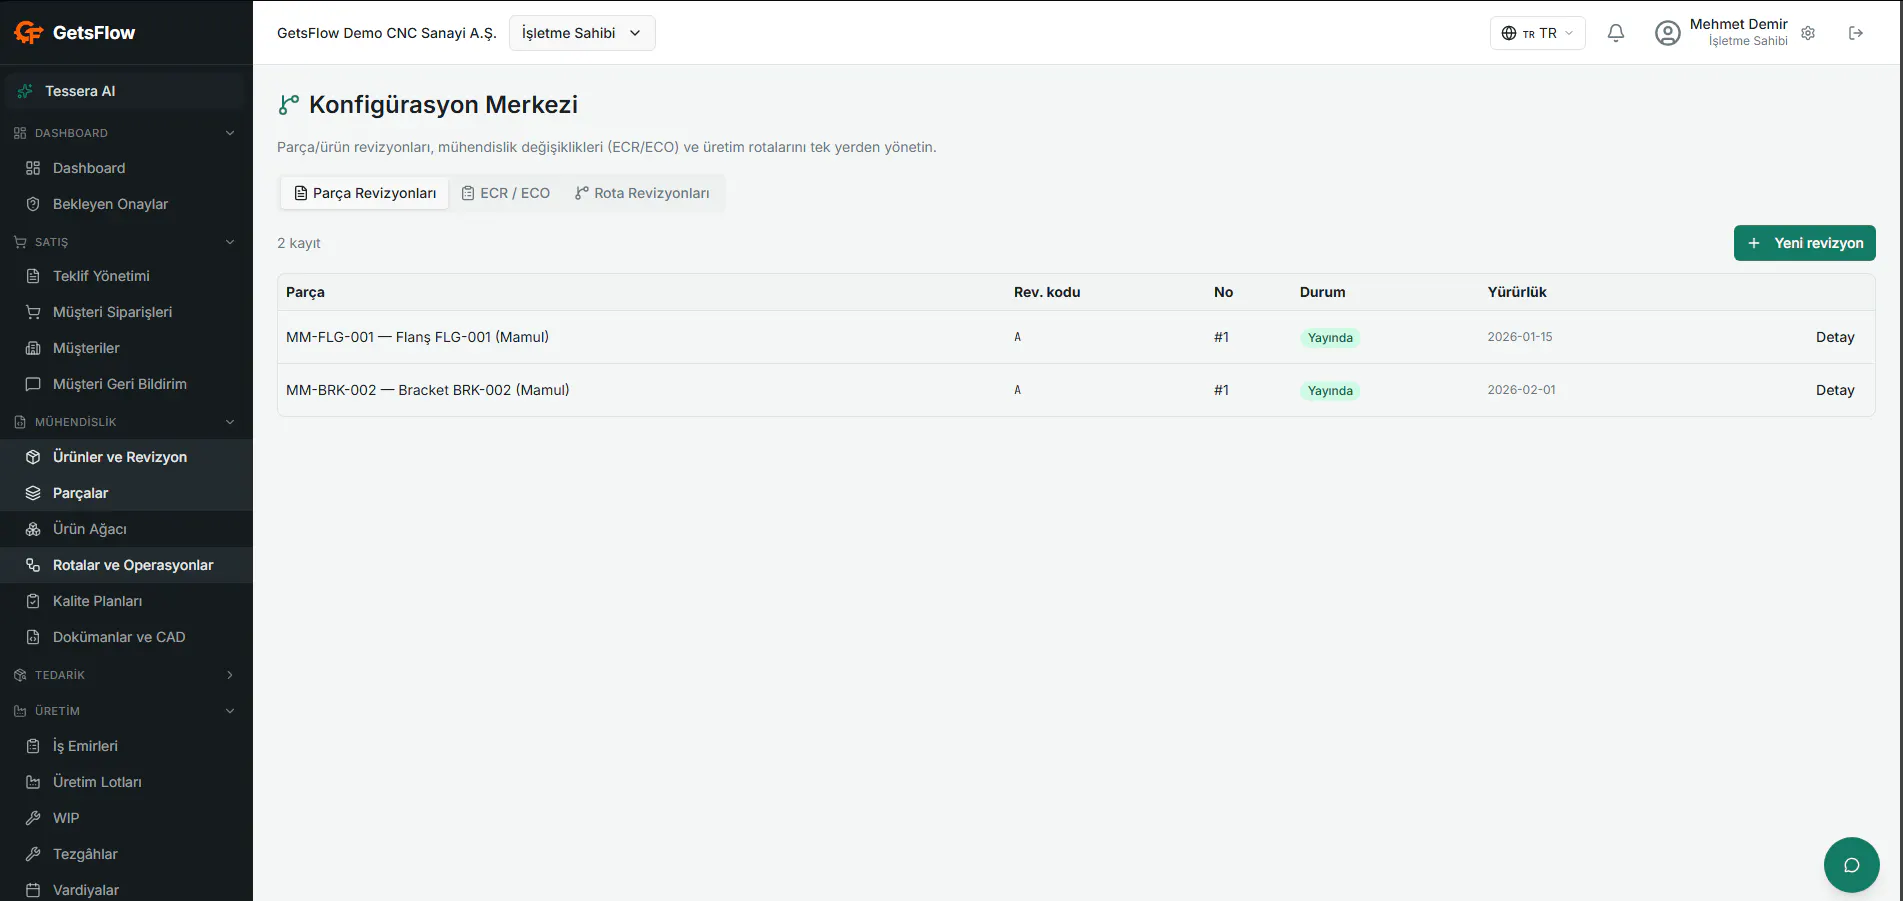Click the Rev. kodu column header
Image resolution: width=1903 pixels, height=901 pixels.
[x=1047, y=292]
